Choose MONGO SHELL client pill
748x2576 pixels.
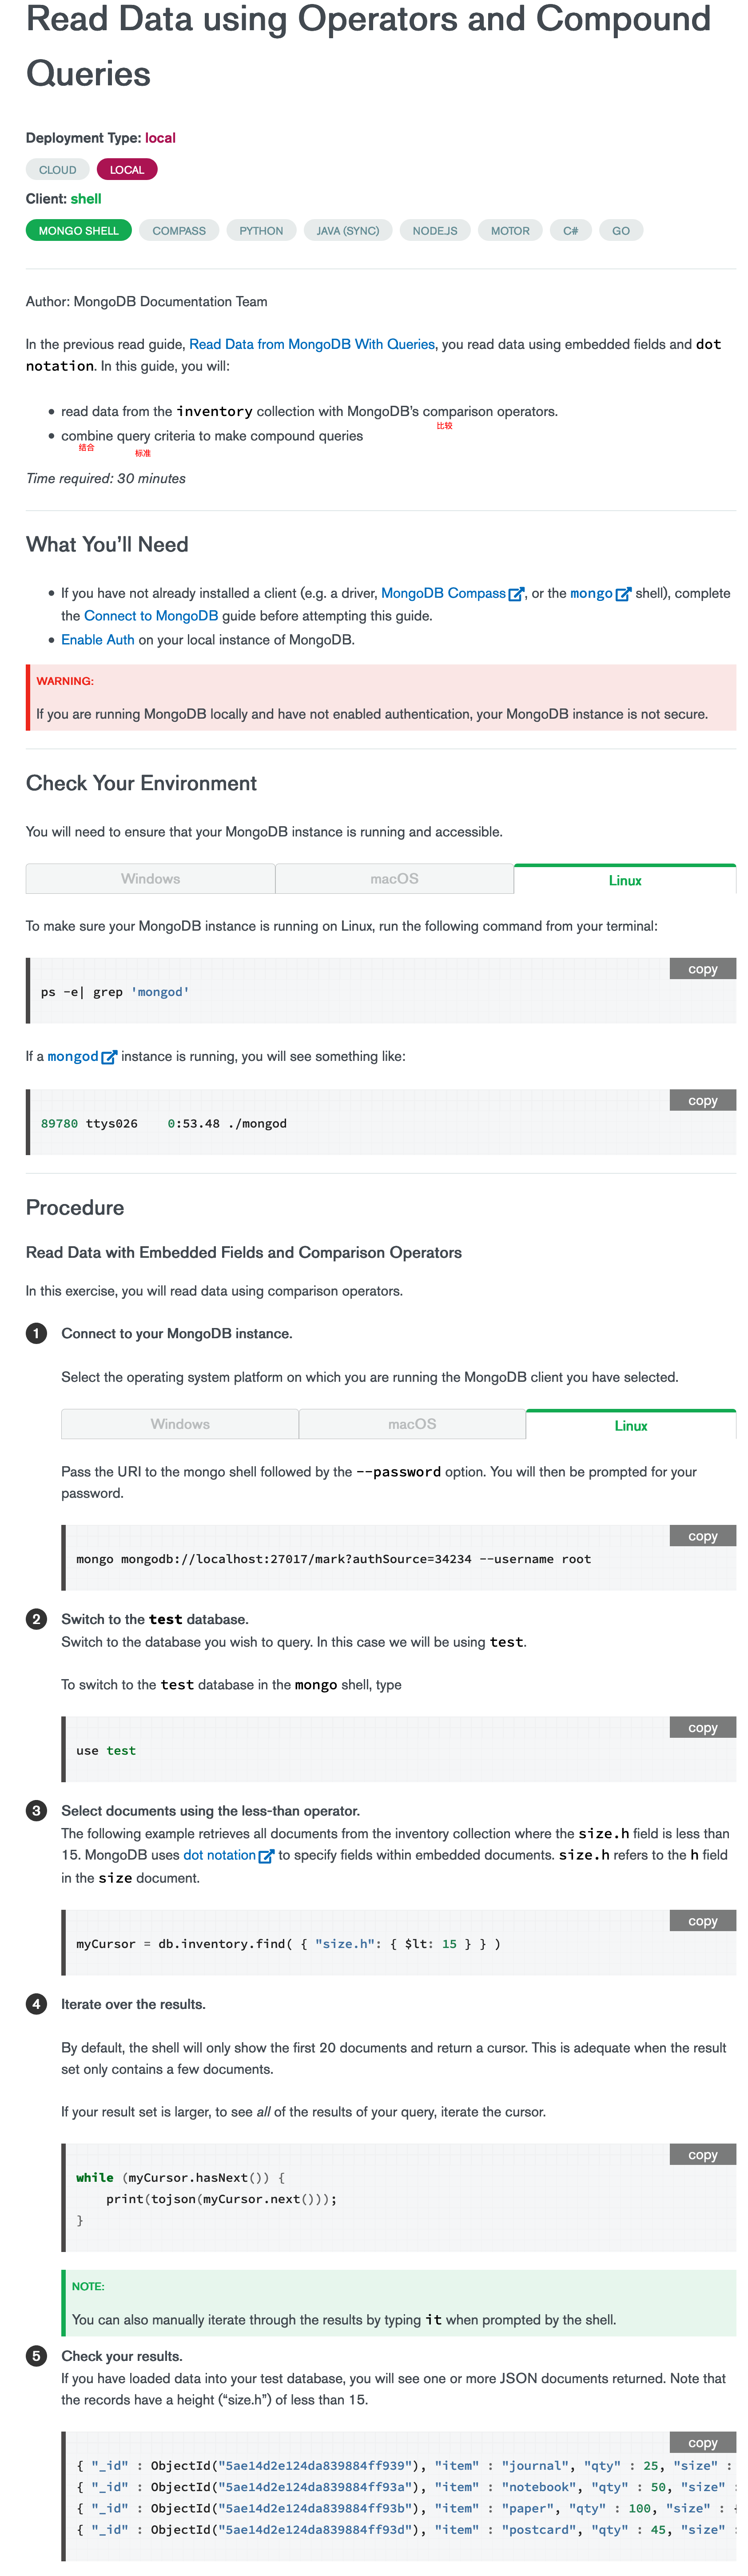(x=79, y=231)
